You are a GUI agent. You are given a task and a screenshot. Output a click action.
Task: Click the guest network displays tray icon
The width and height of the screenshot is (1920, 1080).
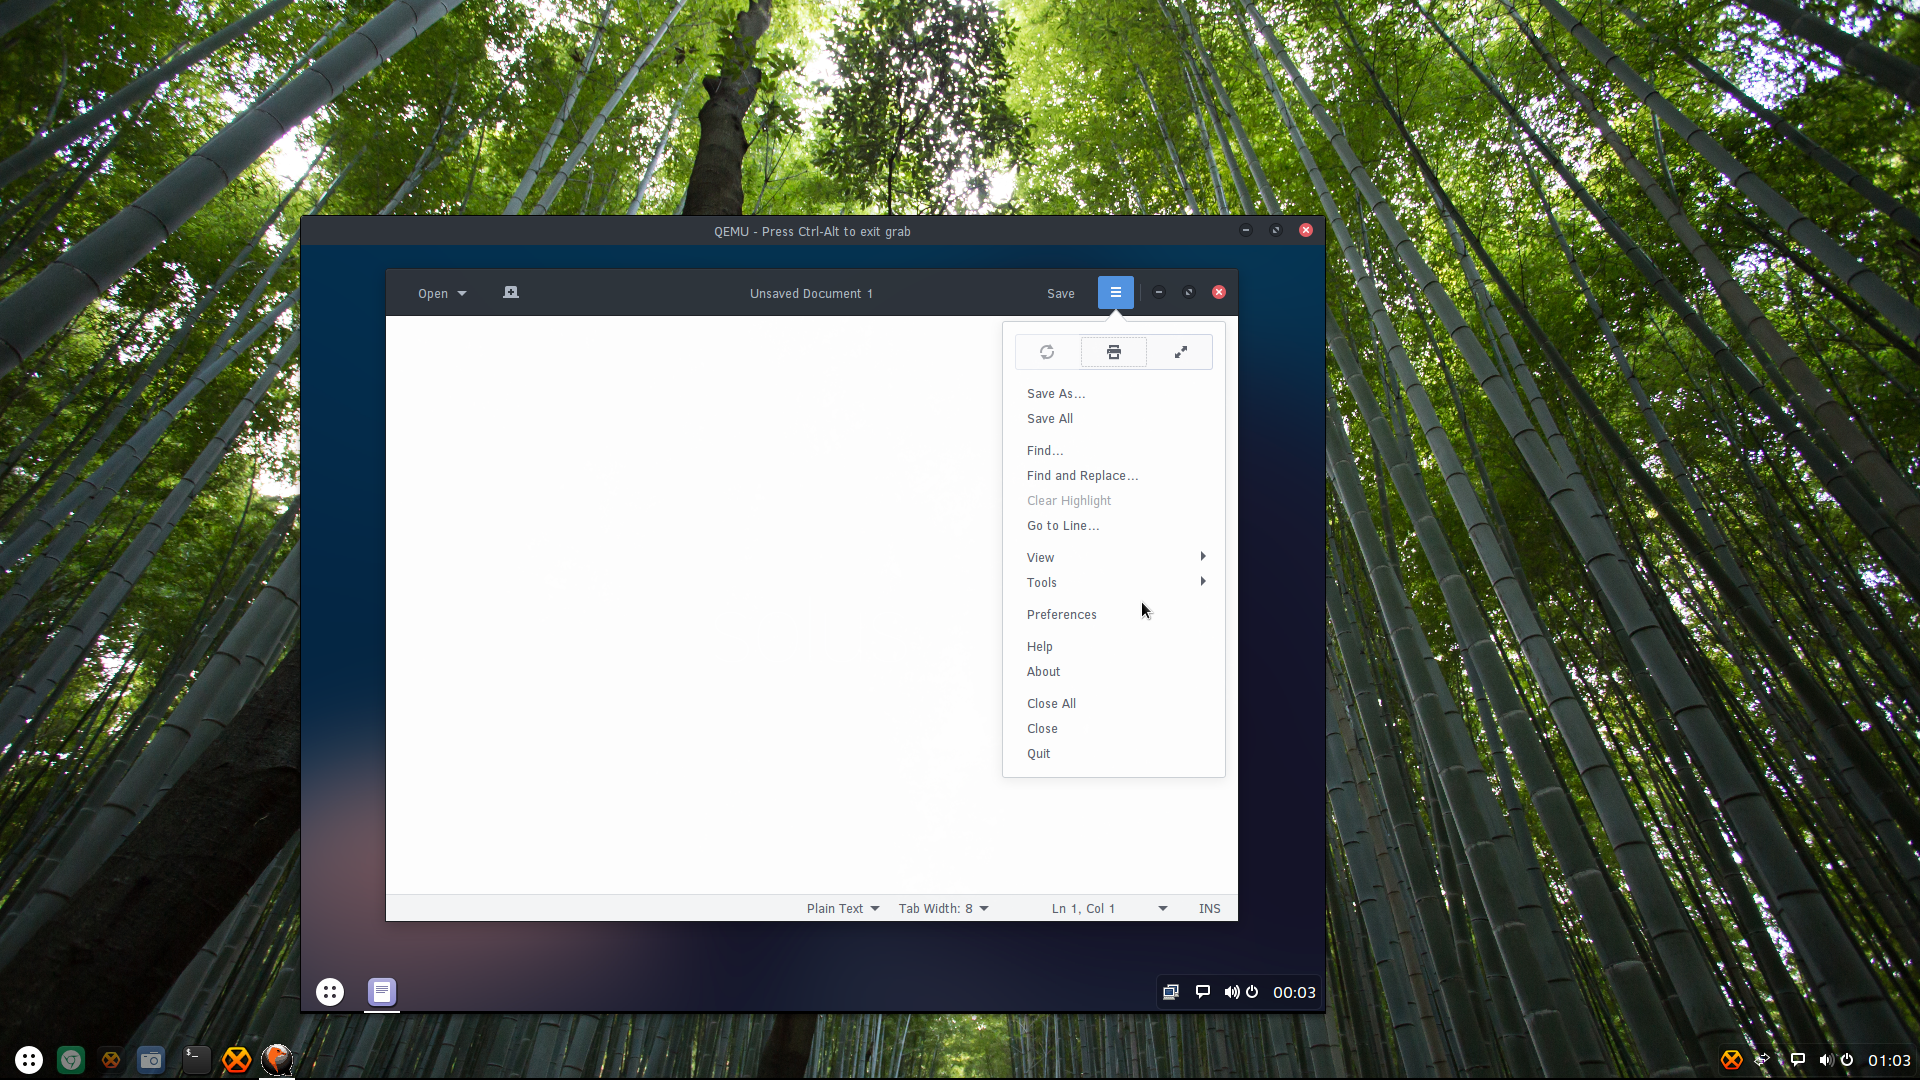[x=1171, y=992]
